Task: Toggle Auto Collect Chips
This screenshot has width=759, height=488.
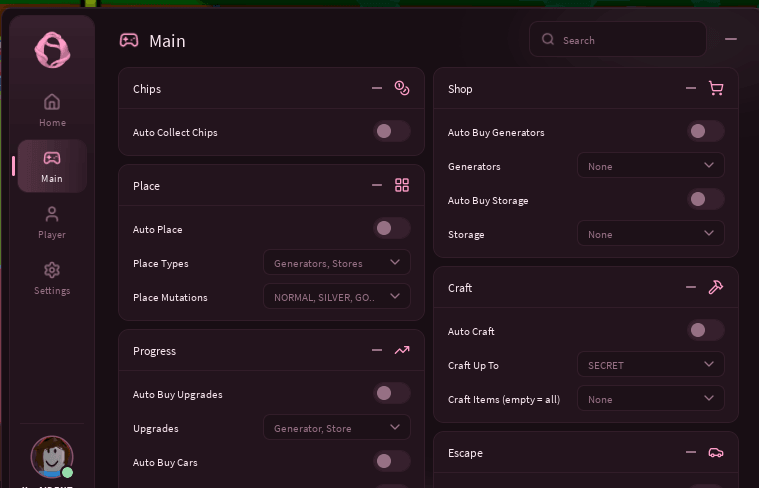Action: tap(392, 131)
